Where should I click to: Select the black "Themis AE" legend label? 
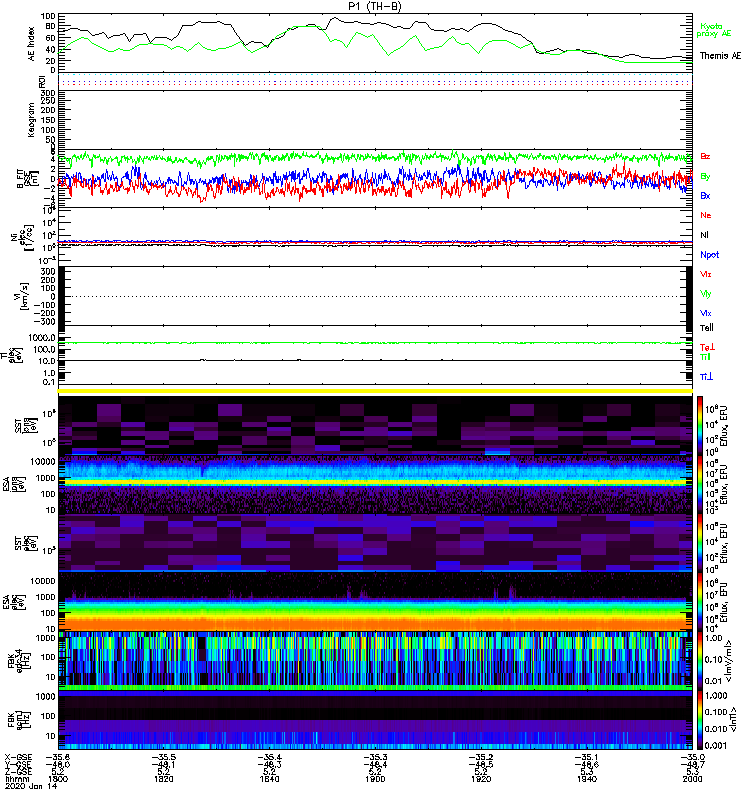tap(720, 56)
